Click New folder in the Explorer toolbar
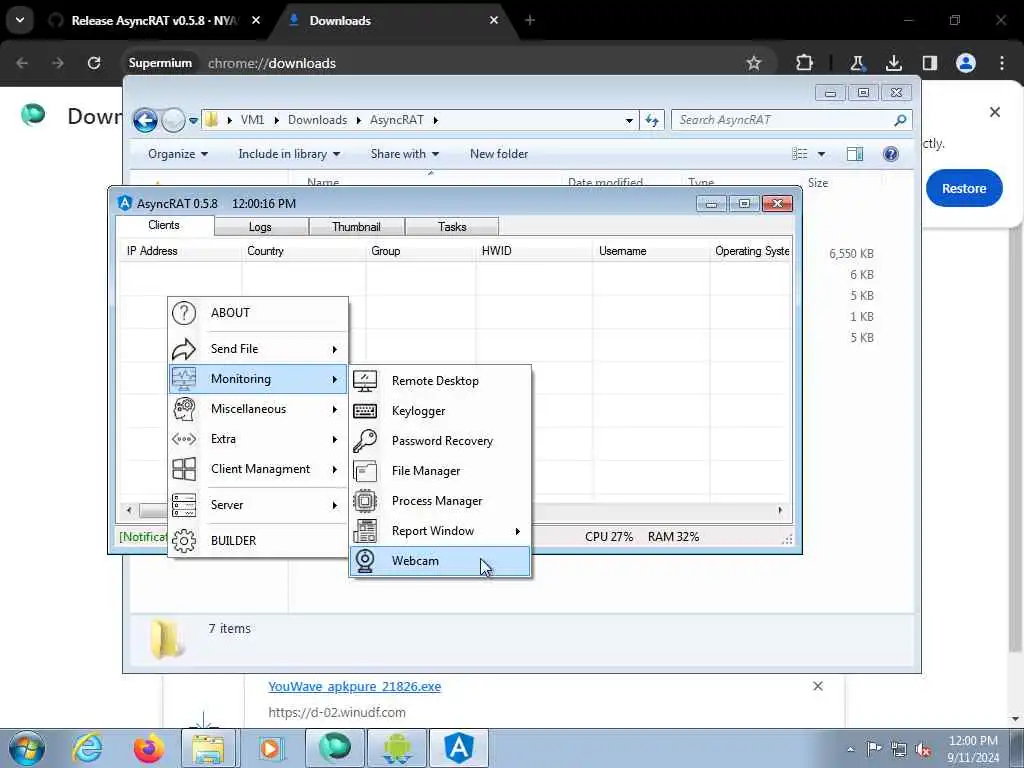1024x768 pixels. tap(499, 154)
